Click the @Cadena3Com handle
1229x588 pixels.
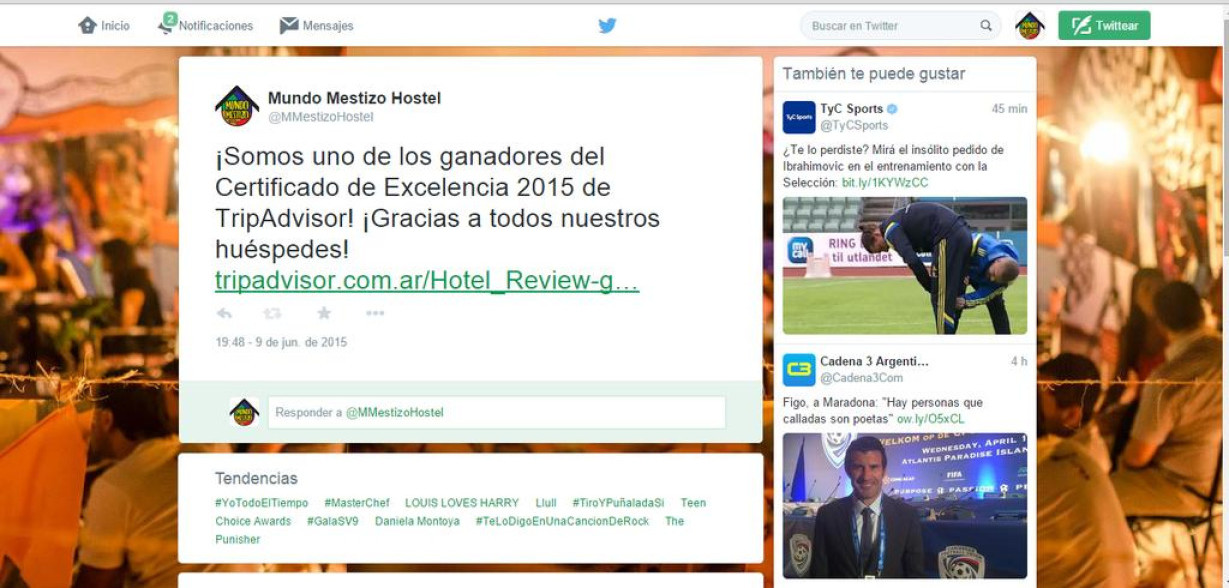861,378
